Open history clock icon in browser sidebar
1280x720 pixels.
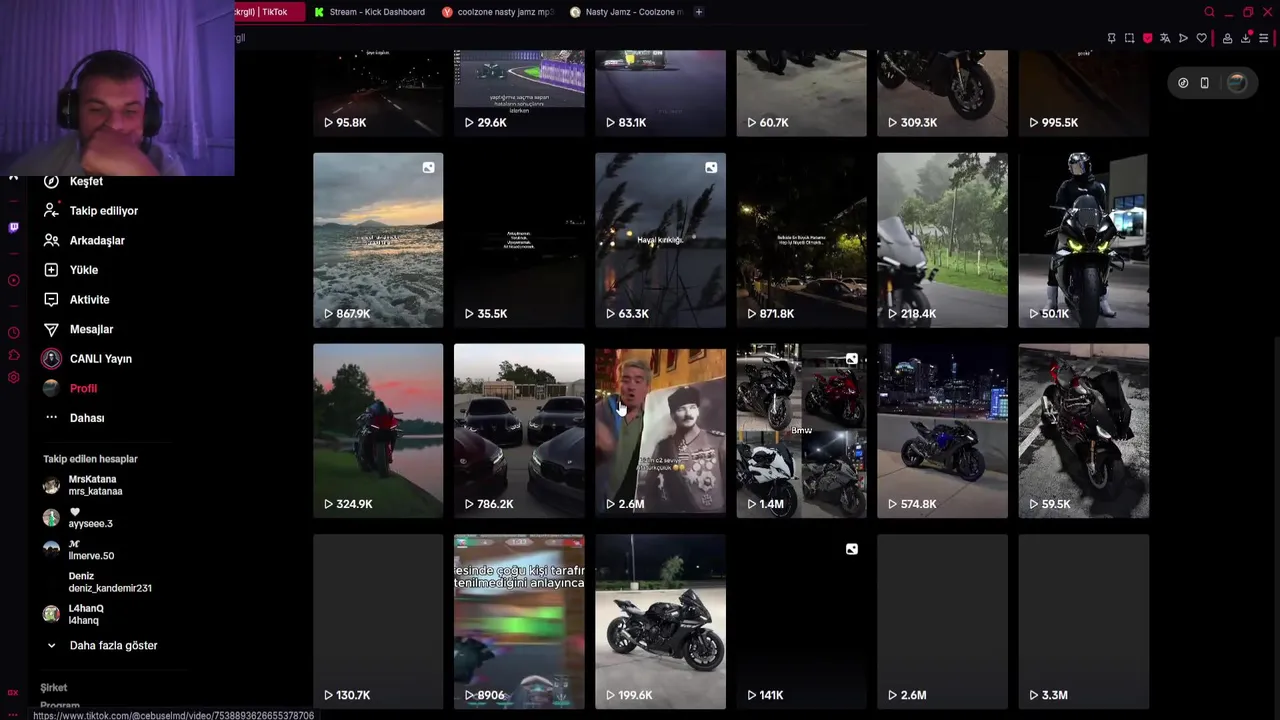(x=13, y=332)
